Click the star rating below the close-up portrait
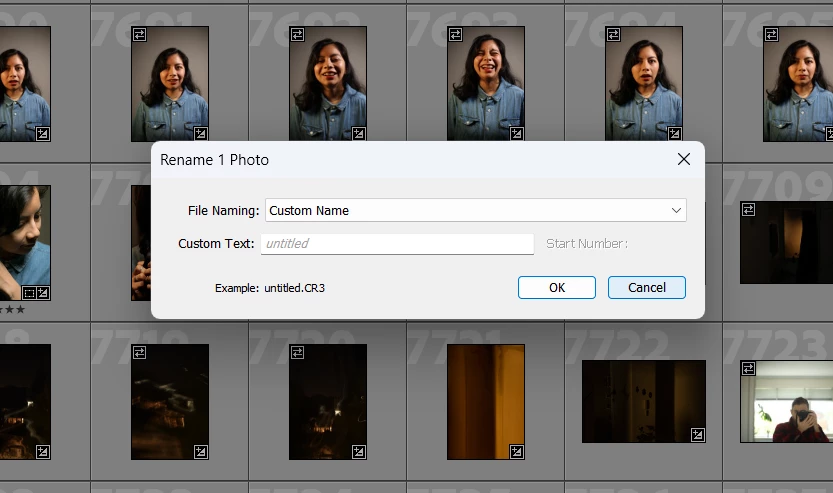 (x=12, y=309)
